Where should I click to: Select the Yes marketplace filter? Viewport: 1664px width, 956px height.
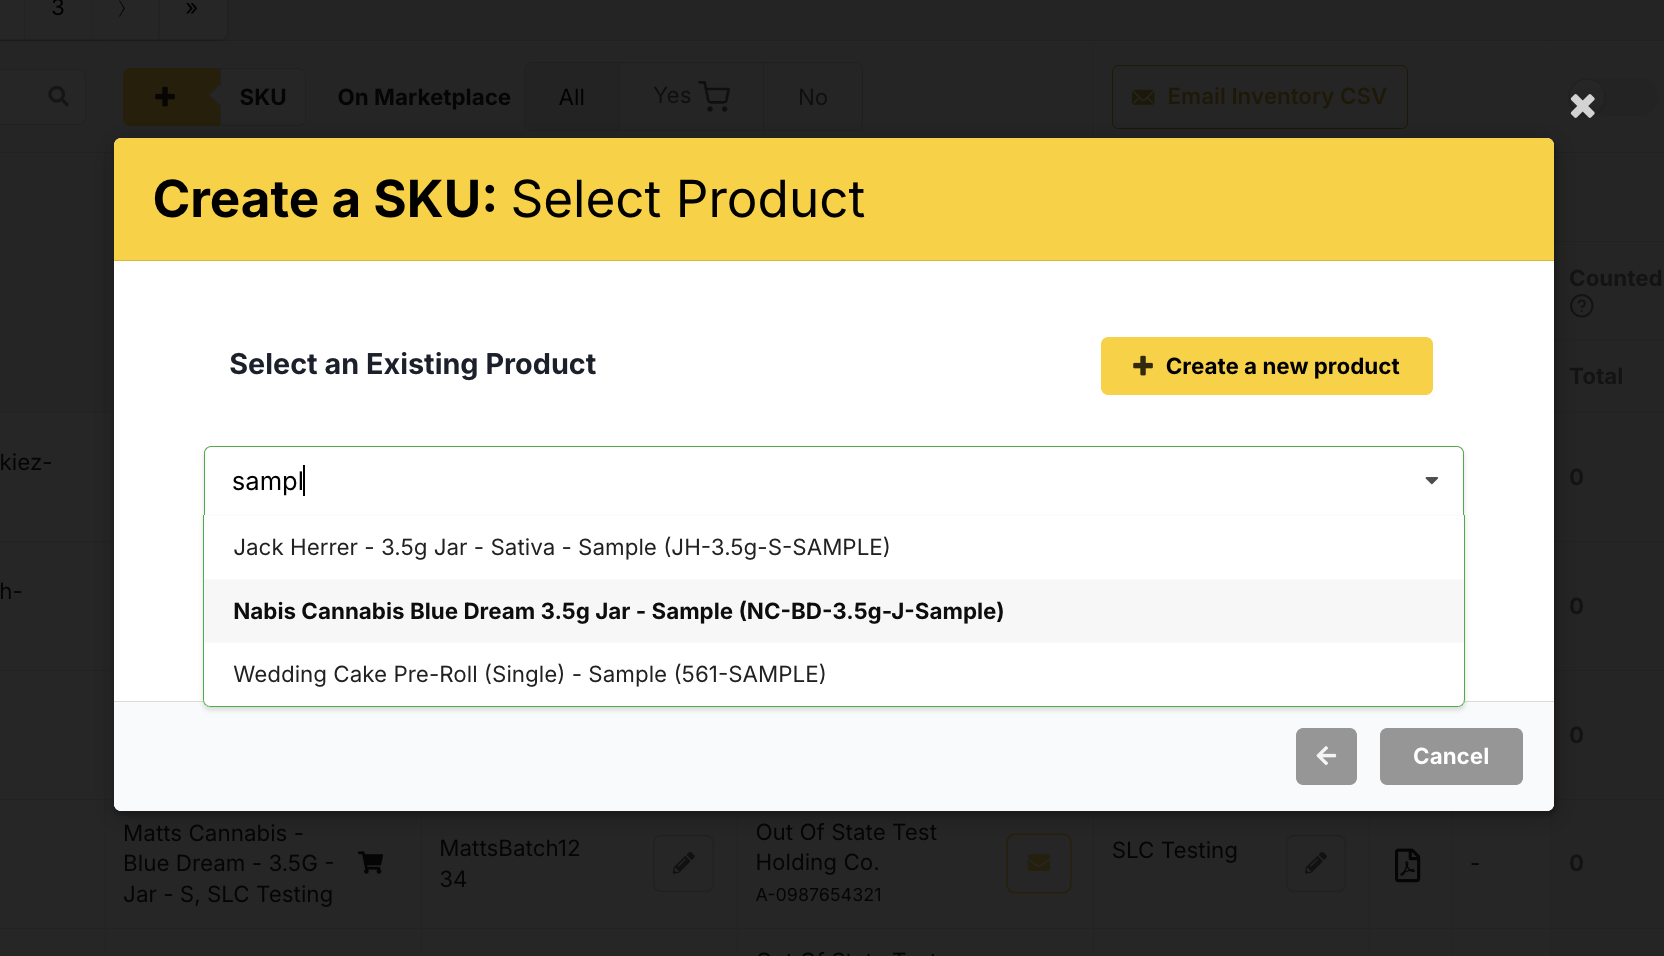pos(690,97)
